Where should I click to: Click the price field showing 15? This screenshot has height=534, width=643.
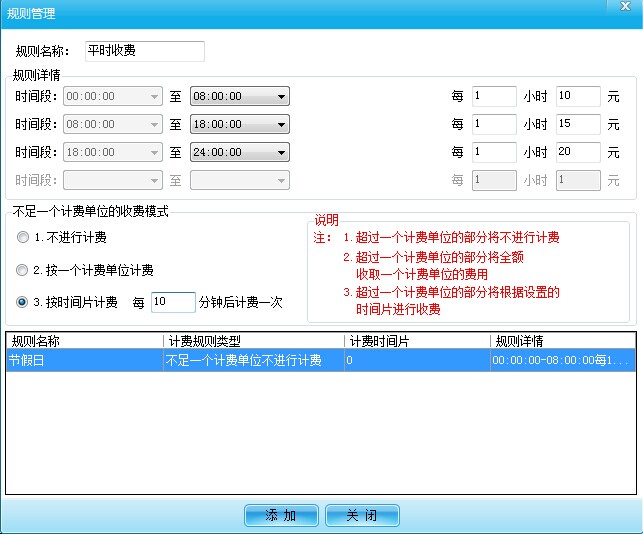[578, 124]
